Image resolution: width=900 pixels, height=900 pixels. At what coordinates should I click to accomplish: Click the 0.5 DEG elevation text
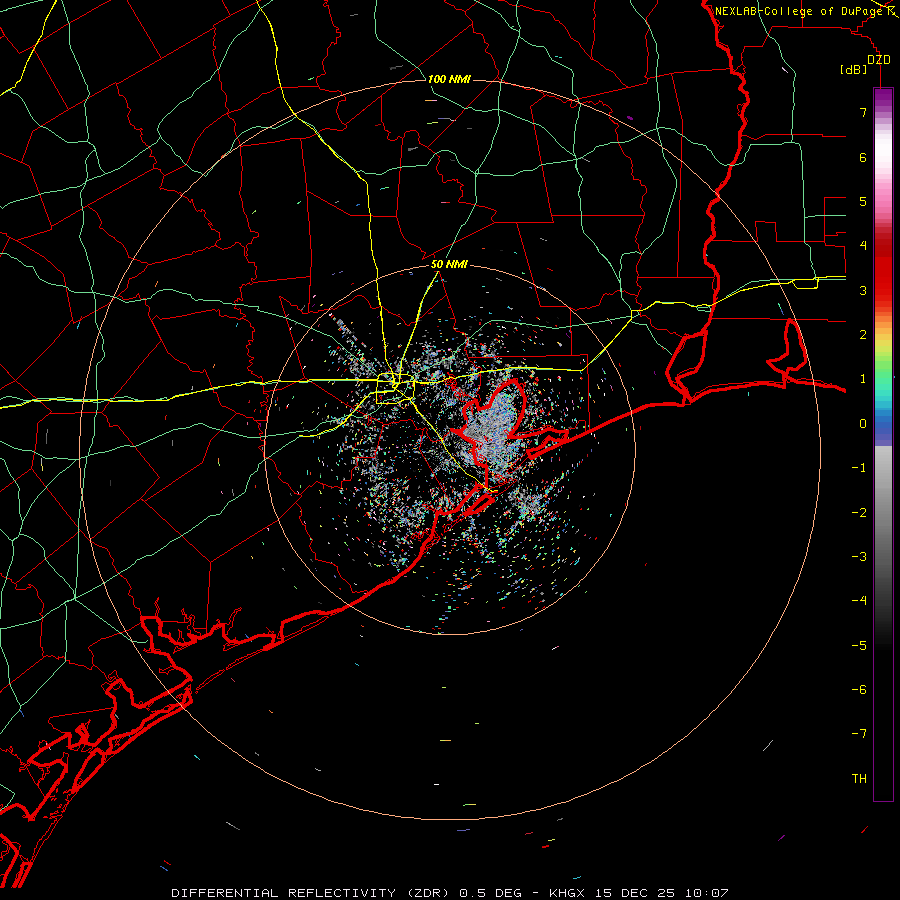tap(491, 893)
